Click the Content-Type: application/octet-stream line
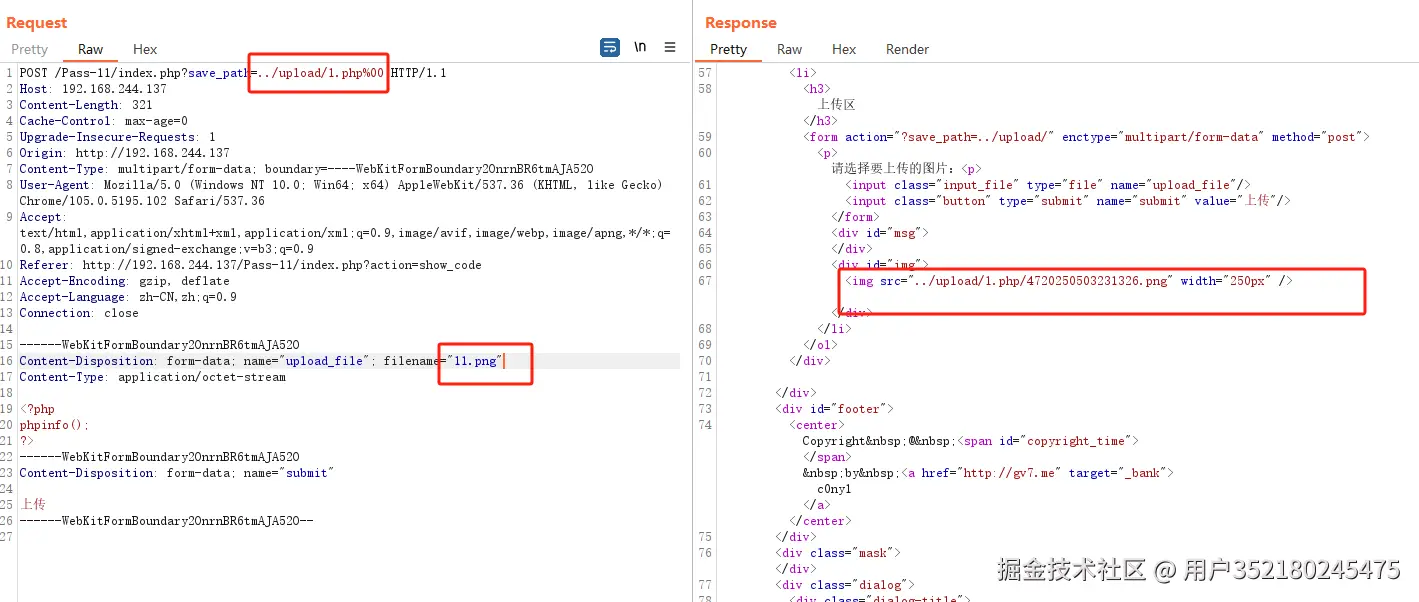 [x=152, y=377]
